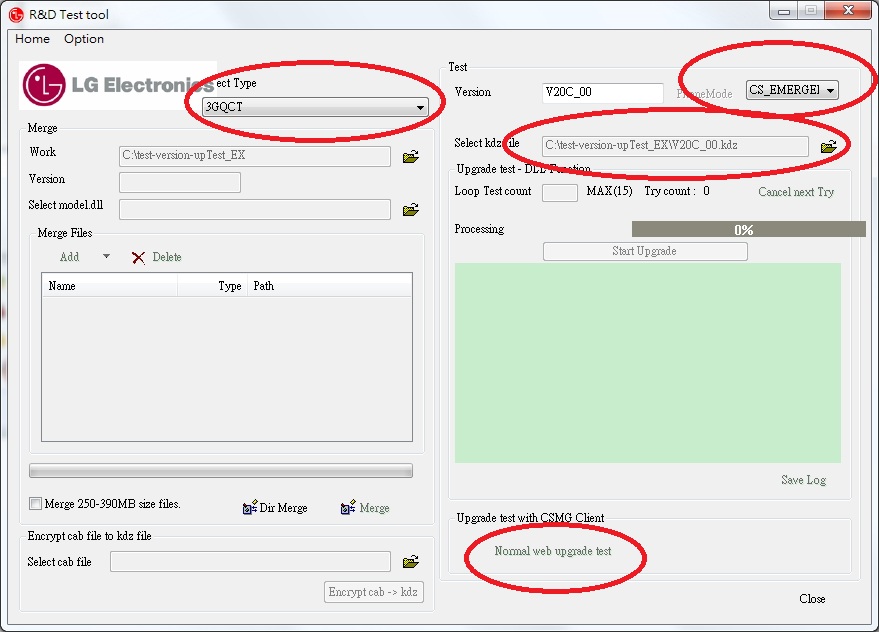The width and height of the screenshot is (879, 632).
Task: Close the window with the red X button
Action: [849, 10]
